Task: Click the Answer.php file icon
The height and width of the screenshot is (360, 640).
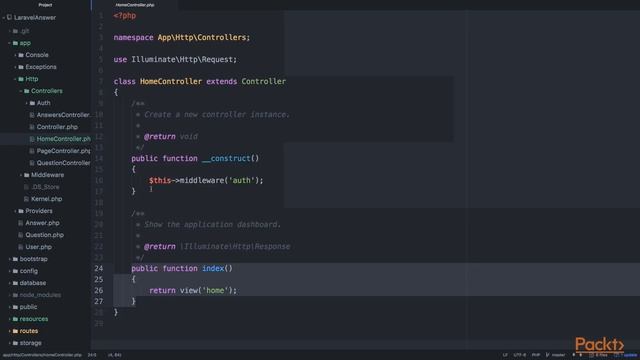Action: tap(20, 223)
